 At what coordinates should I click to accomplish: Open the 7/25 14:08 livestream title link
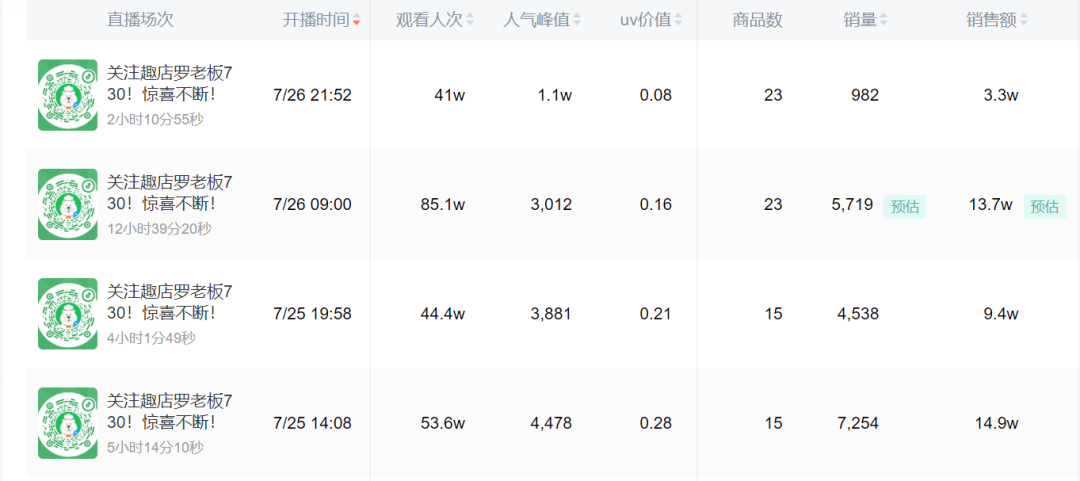[169, 411]
